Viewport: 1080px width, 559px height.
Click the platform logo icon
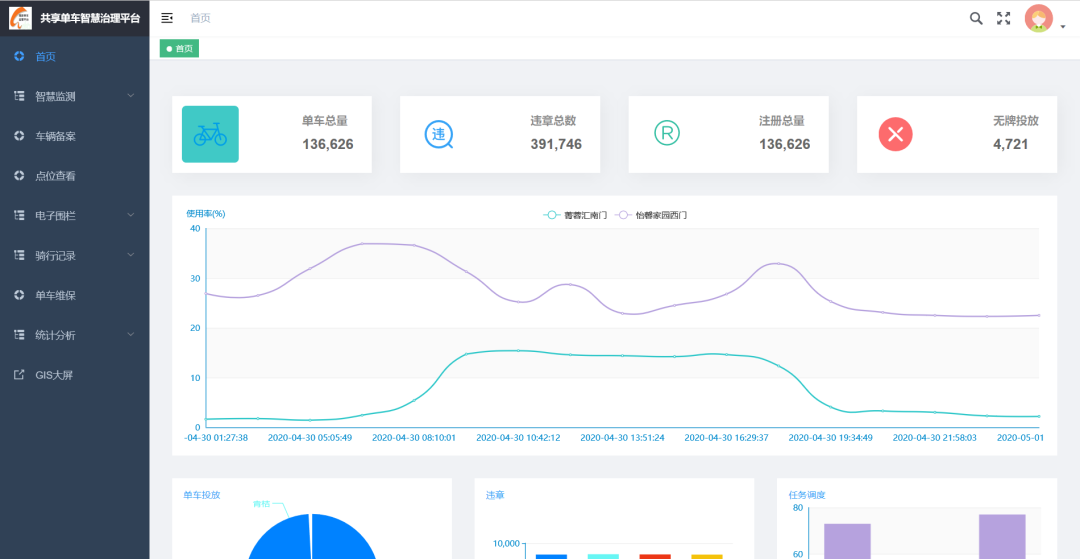pyautogui.click(x=20, y=18)
